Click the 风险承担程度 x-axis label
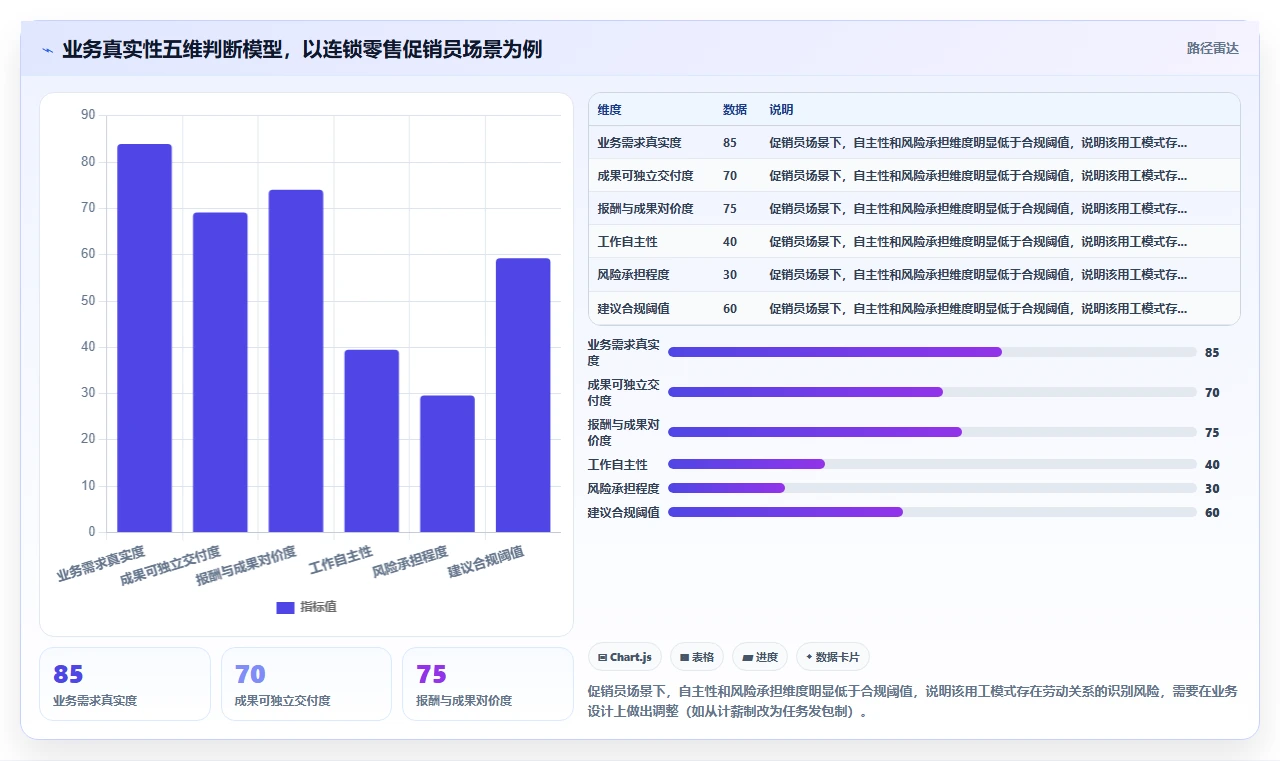 (x=410, y=562)
